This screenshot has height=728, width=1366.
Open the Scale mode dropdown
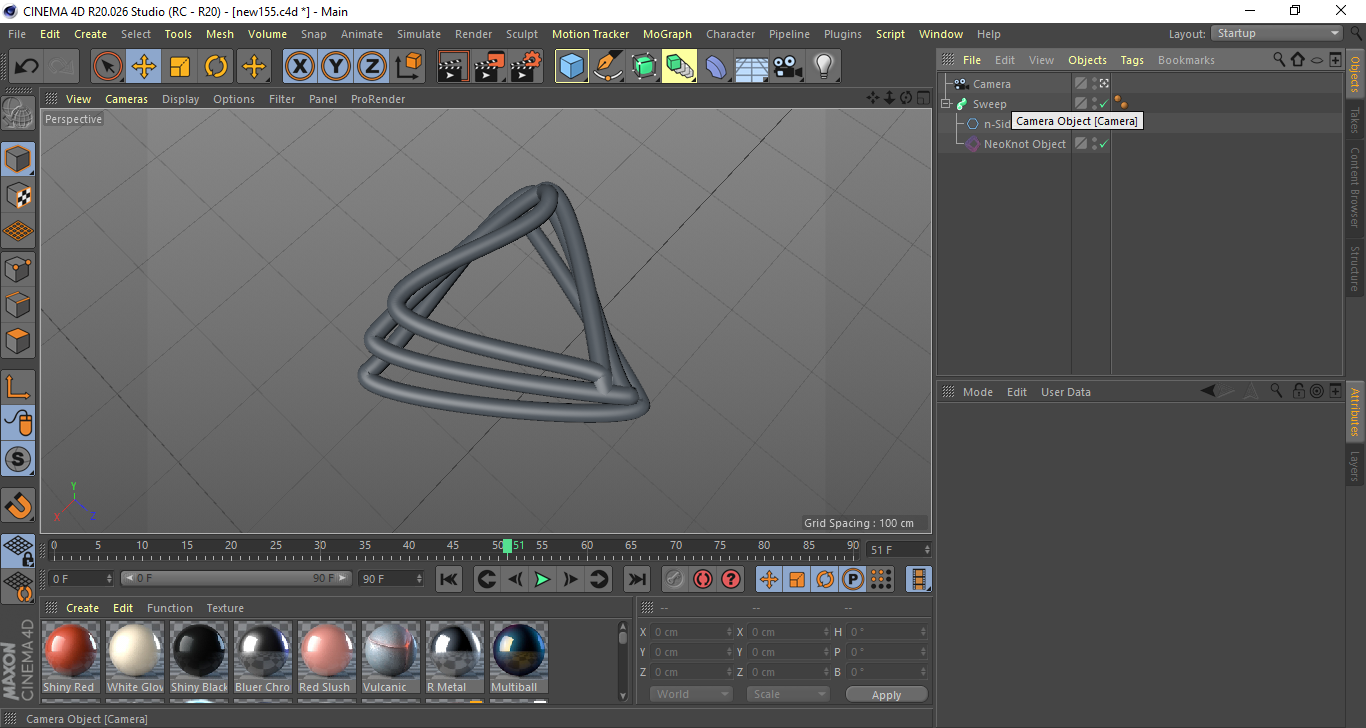(x=789, y=694)
